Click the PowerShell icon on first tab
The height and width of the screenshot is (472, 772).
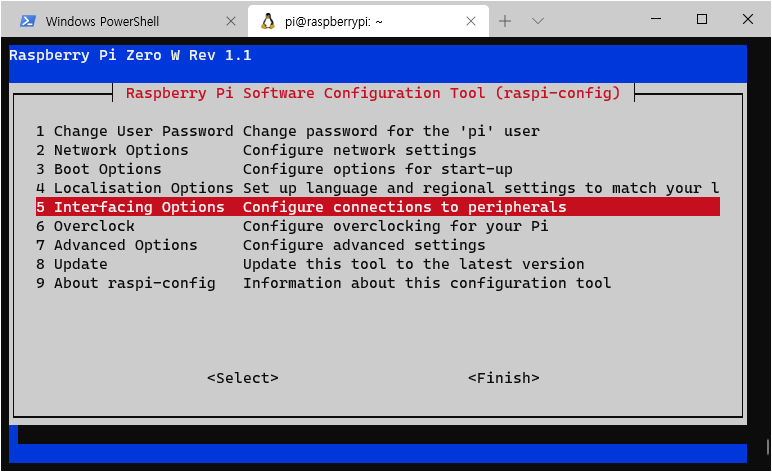coord(28,21)
